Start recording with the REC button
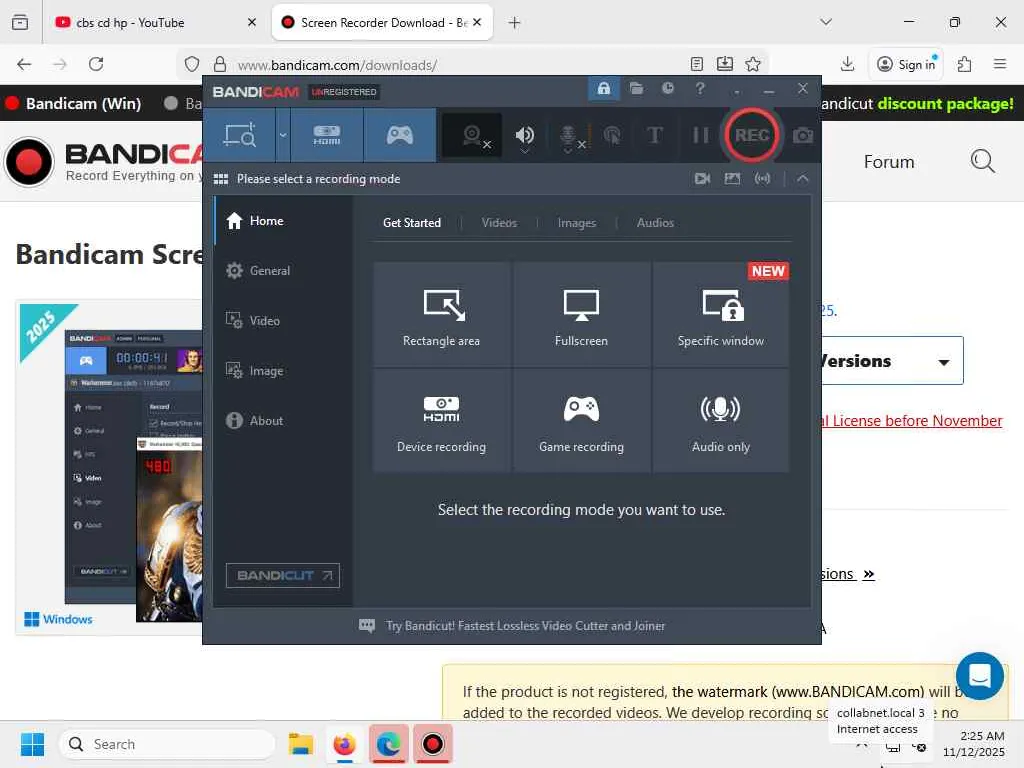Viewport: 1024px width, 768px height. (751, 135)
